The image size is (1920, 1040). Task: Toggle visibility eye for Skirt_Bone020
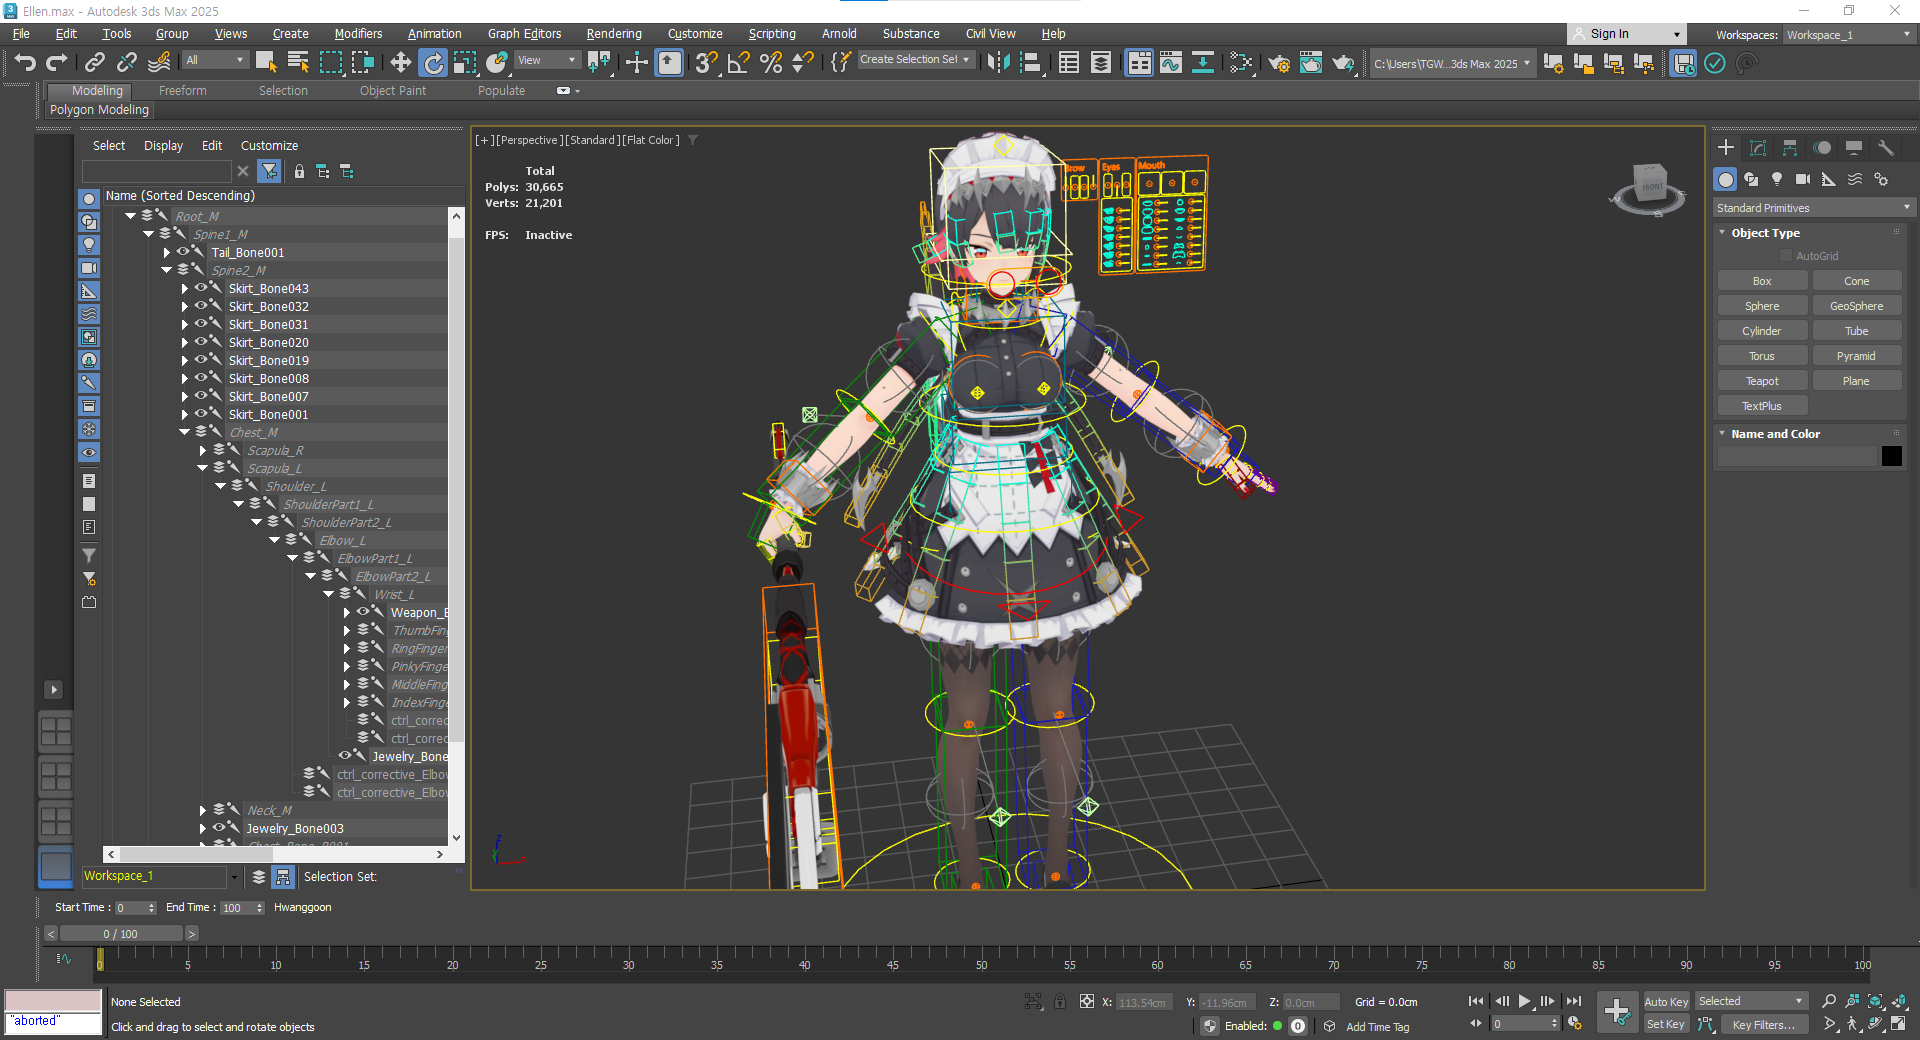201,342
